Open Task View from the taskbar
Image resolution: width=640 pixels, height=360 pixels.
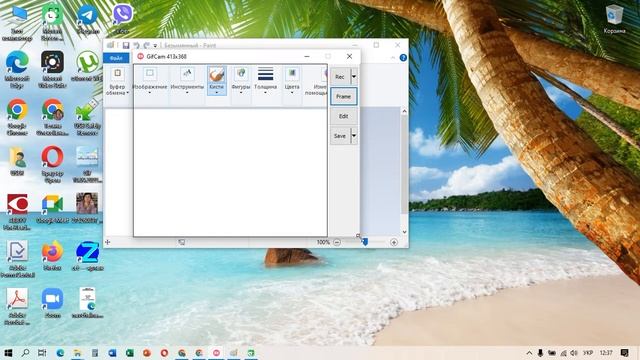(42, 353)
